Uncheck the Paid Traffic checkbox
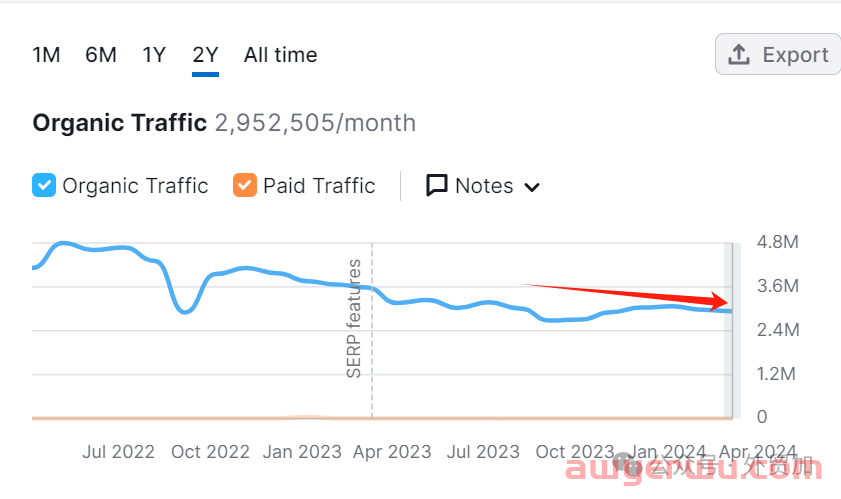Screen dimensions: 841x499 click(245, 186)
